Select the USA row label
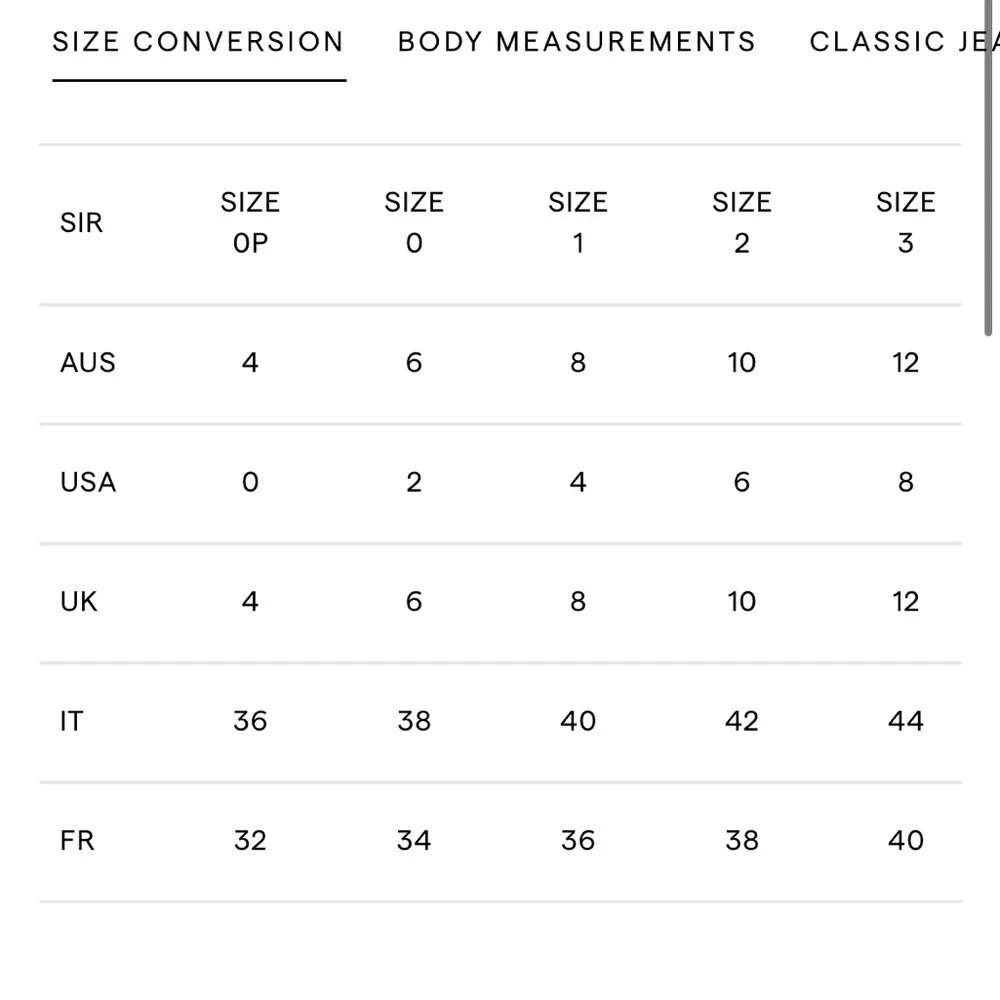The height and width of the screenshot is (1000, 1000). click(88, 482)
